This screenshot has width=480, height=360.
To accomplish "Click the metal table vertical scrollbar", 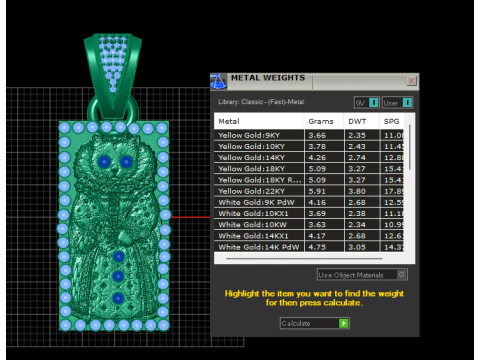I will (410, 148).
